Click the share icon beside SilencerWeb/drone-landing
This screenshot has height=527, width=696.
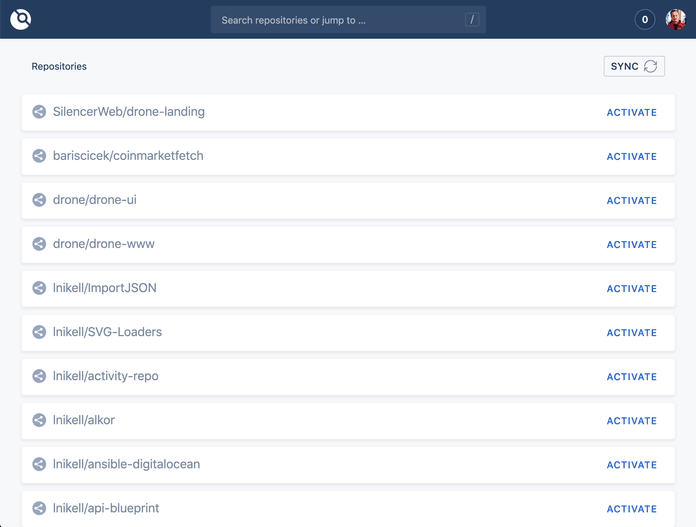point(39,112)
